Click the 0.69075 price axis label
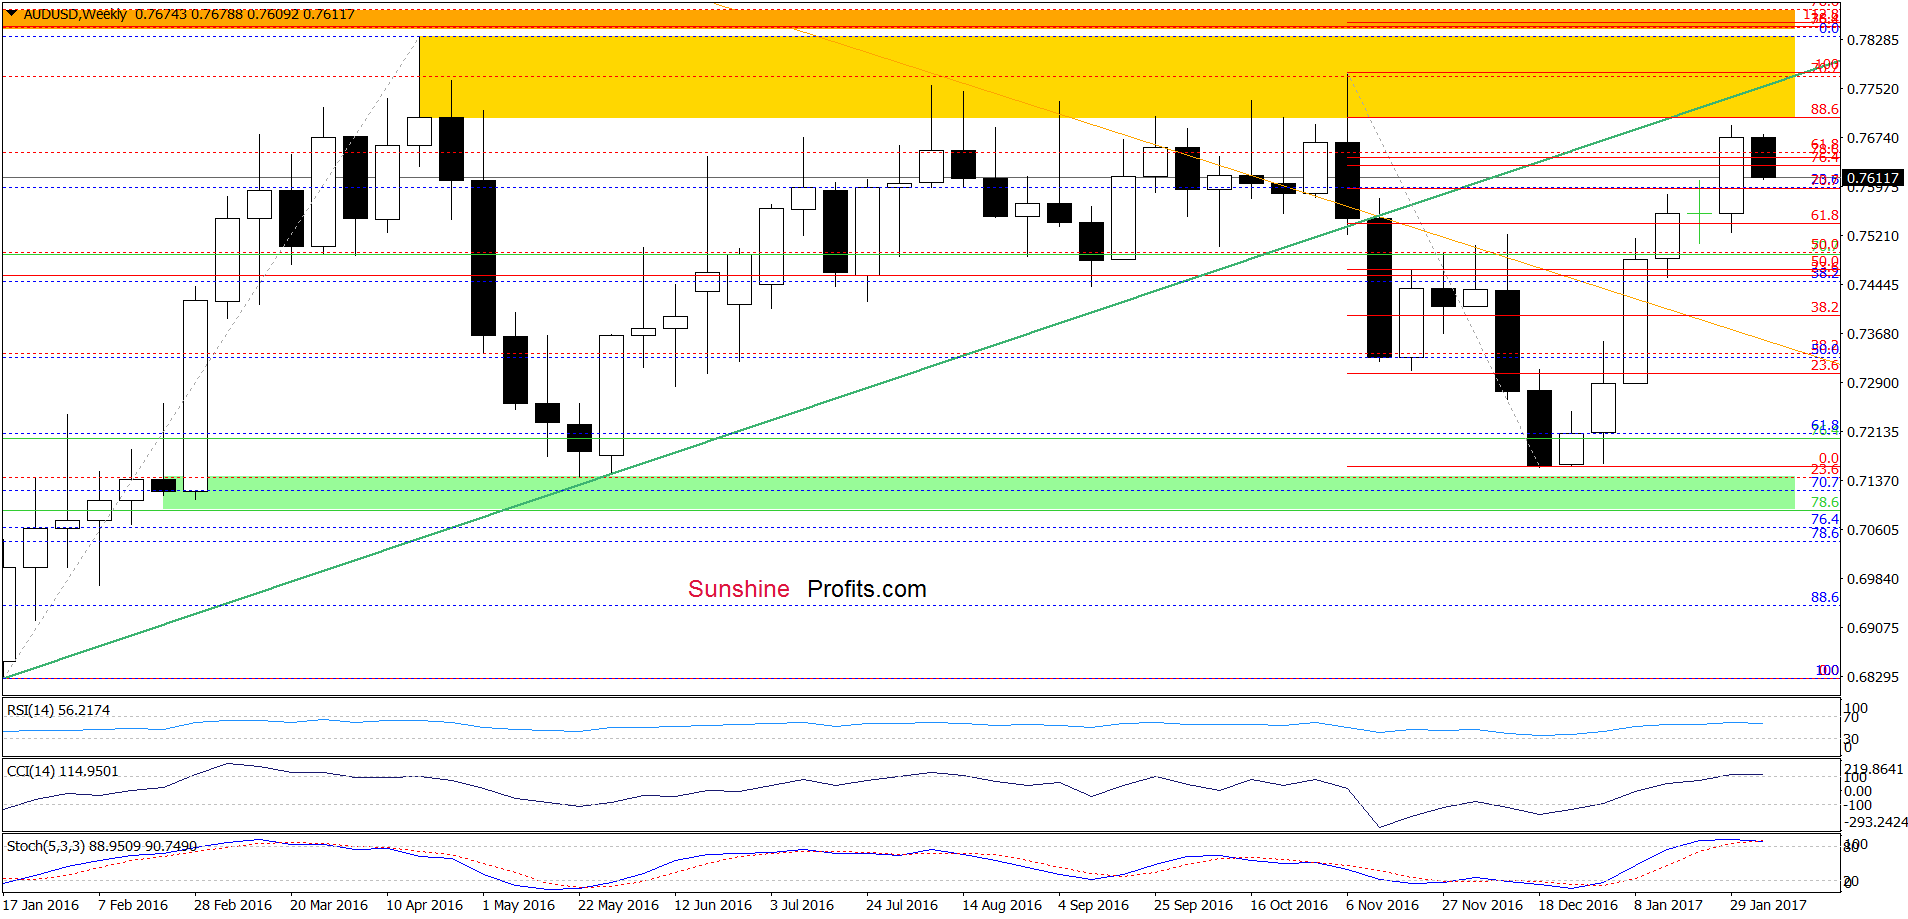Viewport: 1908px width, 919px height. (1872, 628)
